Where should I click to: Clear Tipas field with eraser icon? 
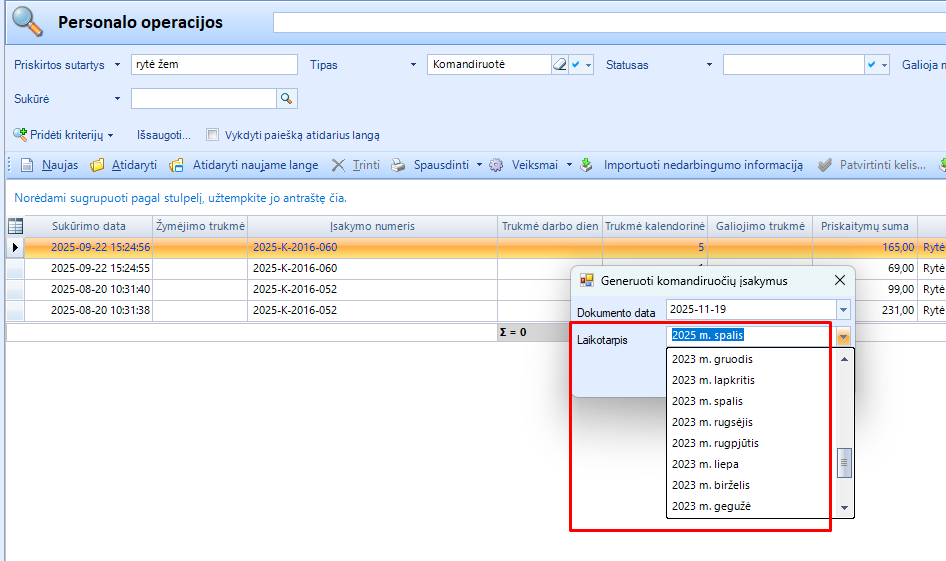(559, 65)
